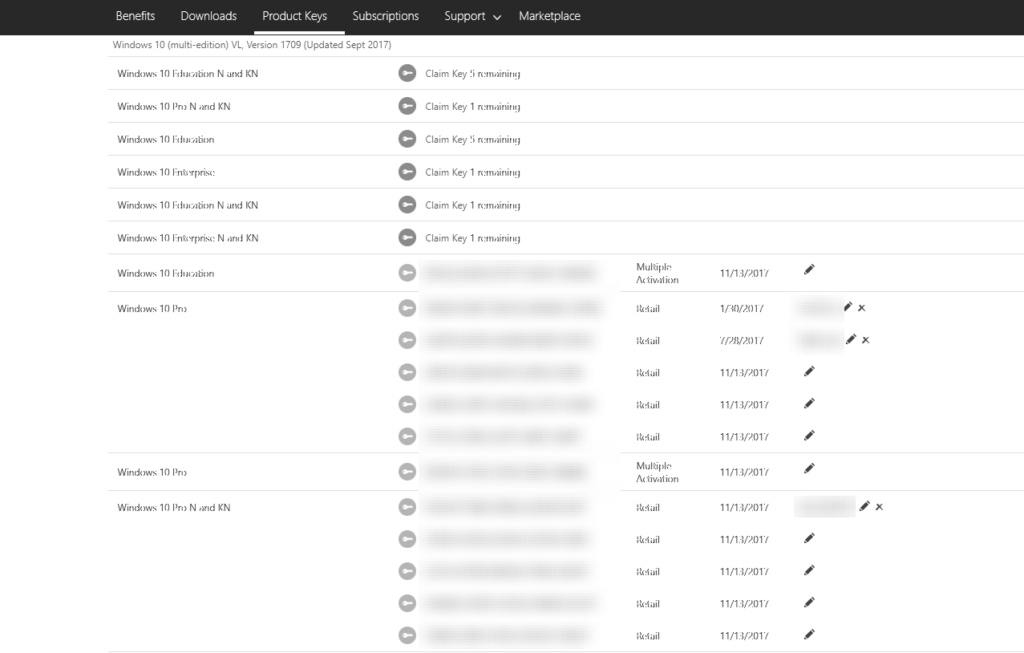
Task: Click blurred note field in the 1/30/2017 row
Action: pyautogui.click(x=819, y=308)
